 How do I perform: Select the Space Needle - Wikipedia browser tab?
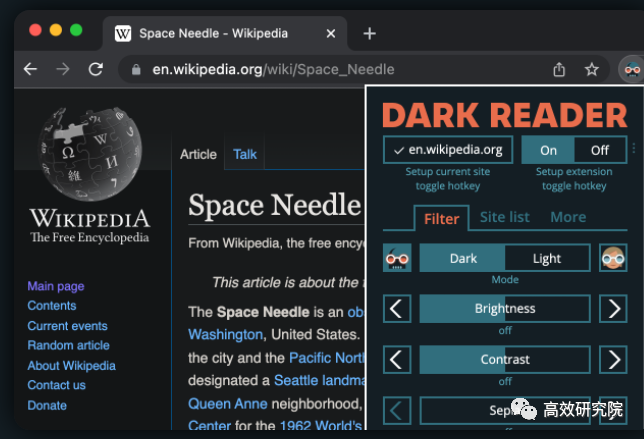pos(224,33)
